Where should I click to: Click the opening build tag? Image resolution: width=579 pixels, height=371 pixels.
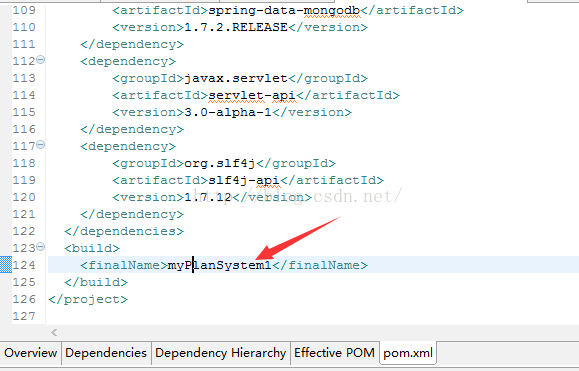coord(92,248)
